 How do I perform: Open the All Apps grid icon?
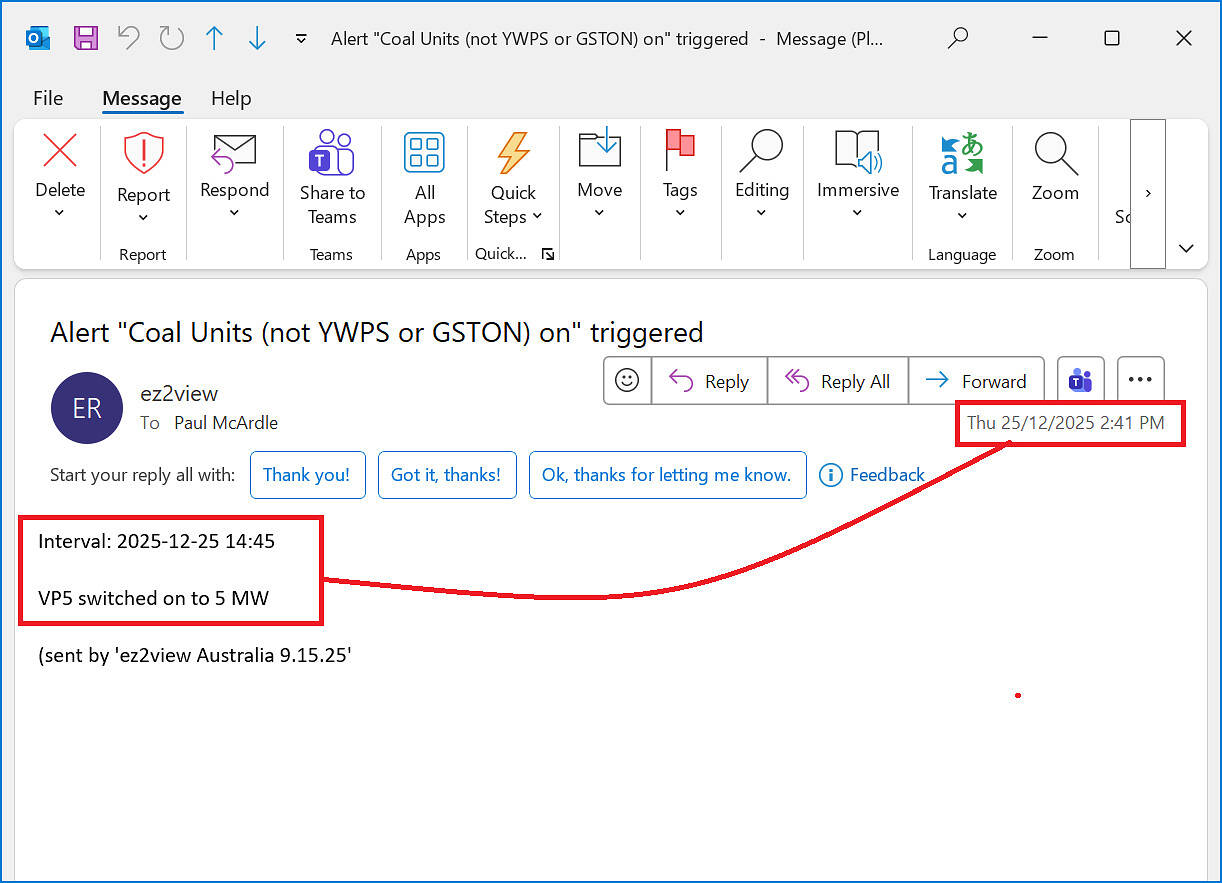click(x=424, y=153)
